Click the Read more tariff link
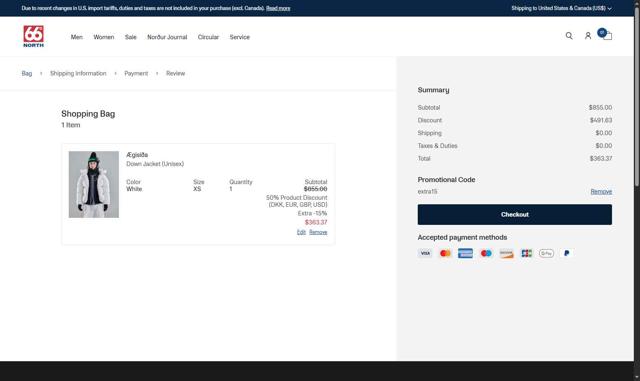 coord(278,8)
